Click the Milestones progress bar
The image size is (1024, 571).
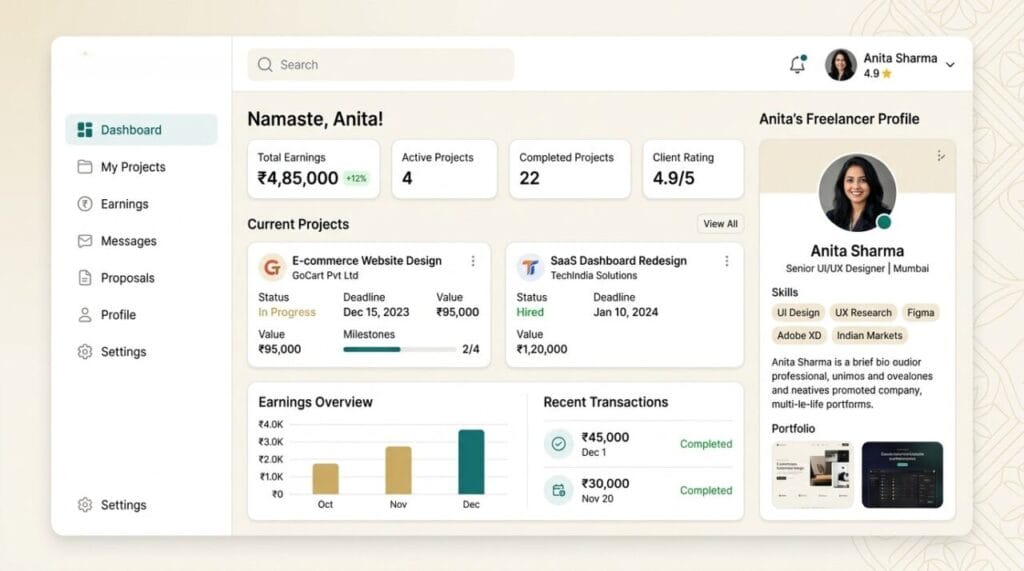[x=400, y=350]
